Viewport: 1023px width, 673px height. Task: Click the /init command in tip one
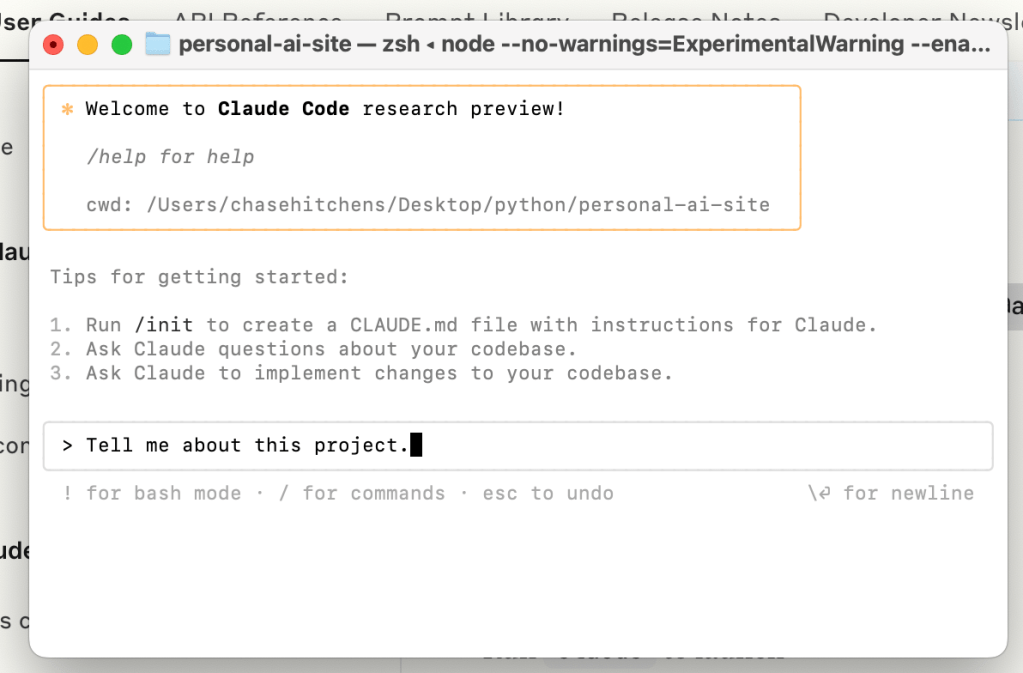coord(163,325)
